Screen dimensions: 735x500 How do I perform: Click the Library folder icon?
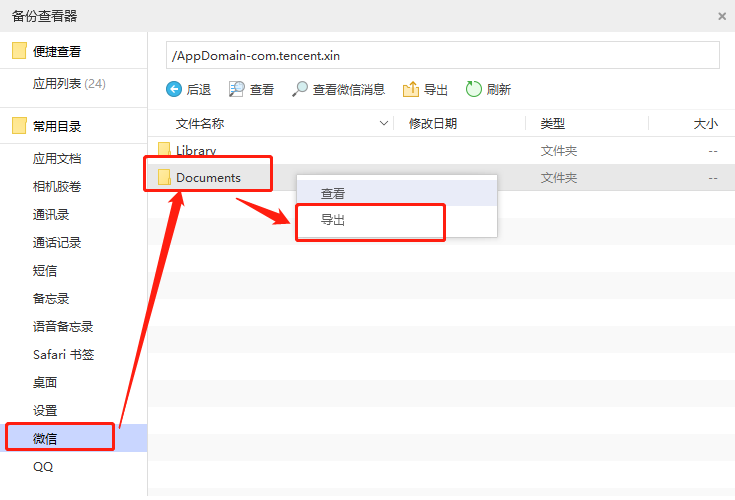pos(164,150)
